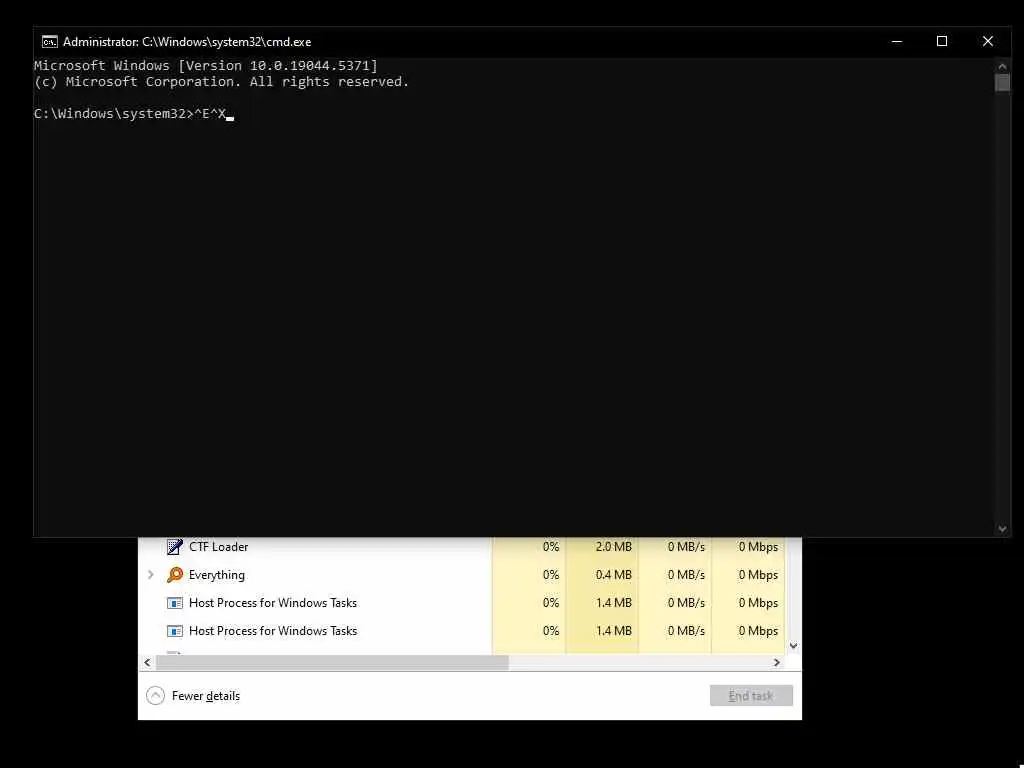Click the End task button
1024x768 pixels.
[x=751, y=696]
